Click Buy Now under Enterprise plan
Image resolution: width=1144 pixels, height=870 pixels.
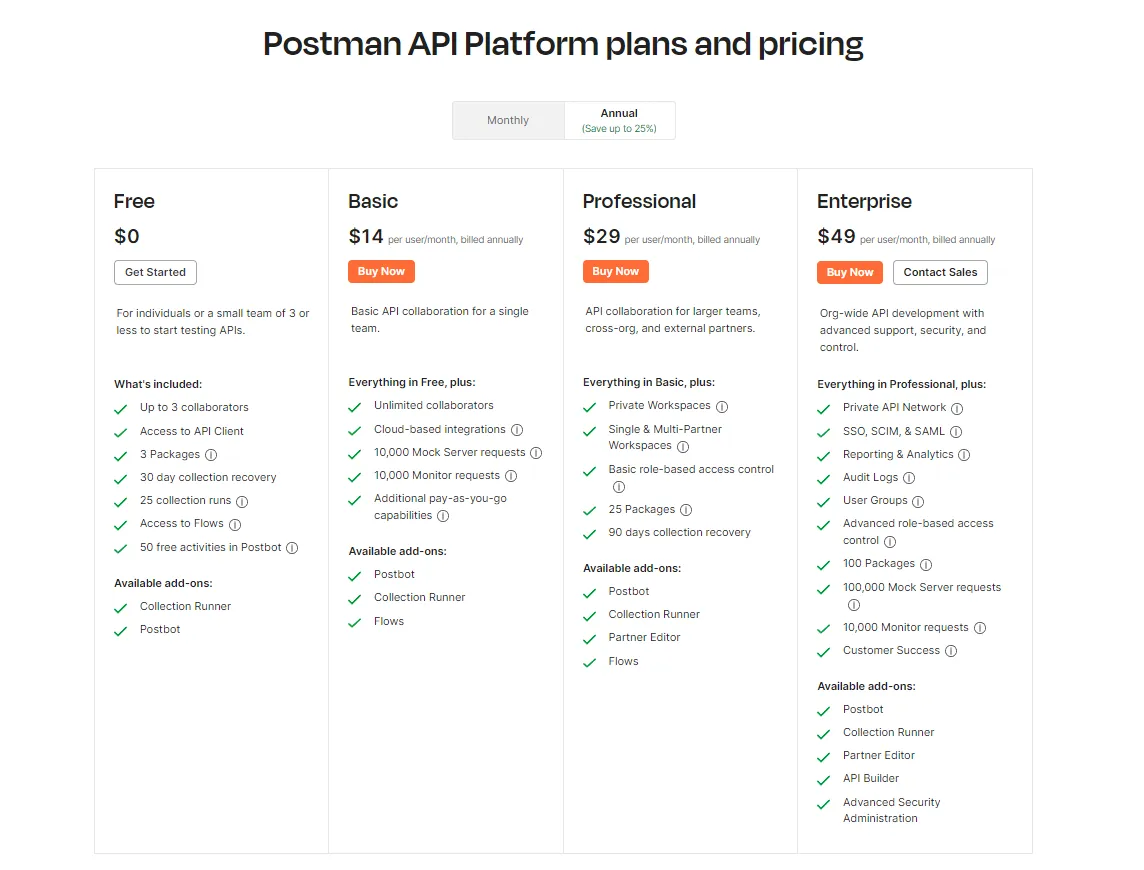pyautogui.click(x=850, y=272)
